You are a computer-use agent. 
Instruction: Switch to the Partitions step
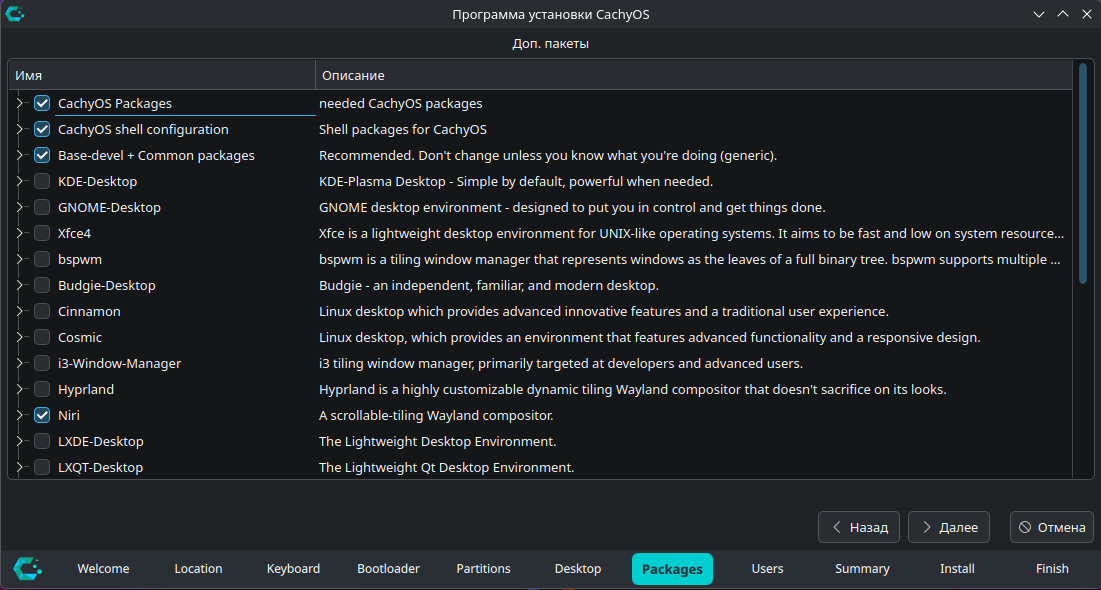click(483, 569)
